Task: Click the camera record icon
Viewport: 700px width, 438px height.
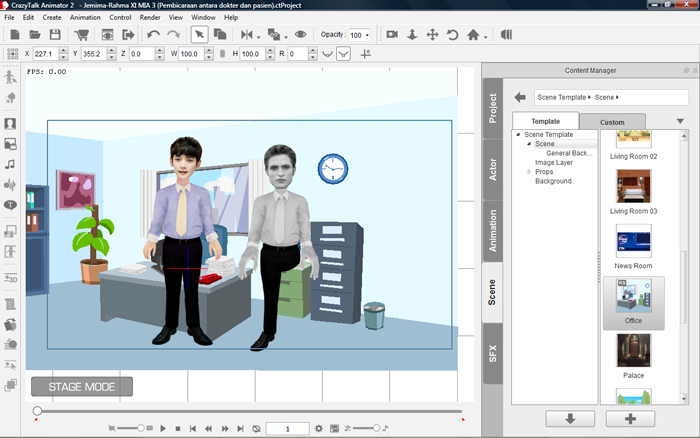Action: click(x=392, y=35)
